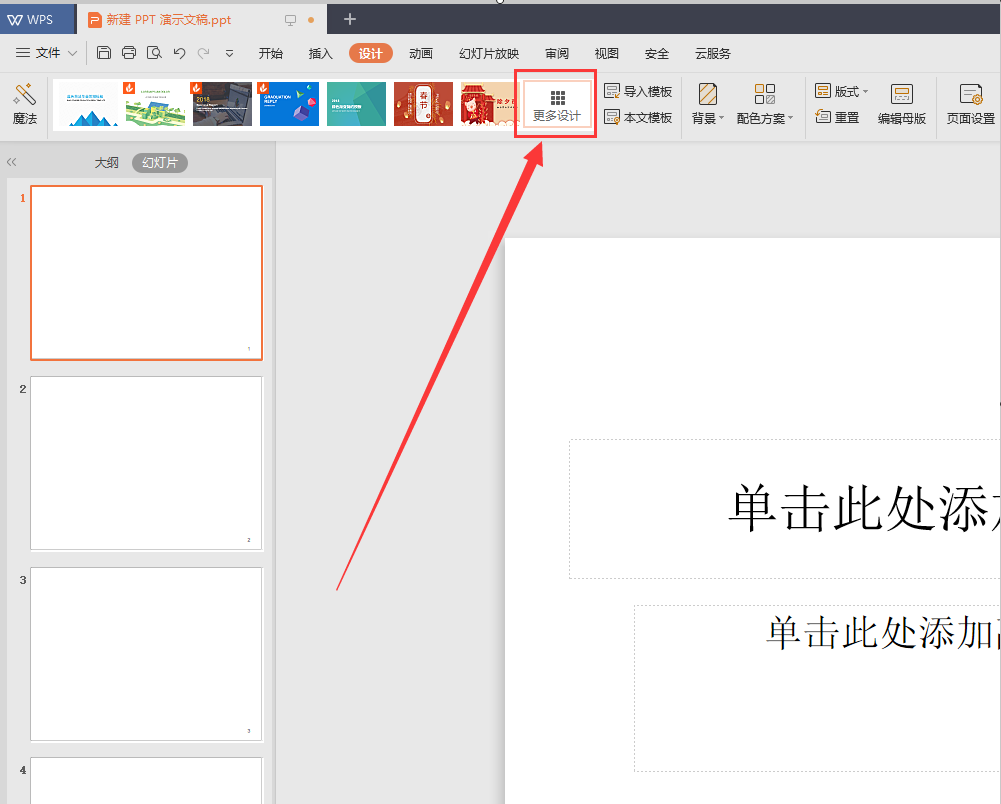Select slide 2 thumbnail in the panel
The height and width of the screenshot is (804, 1001).
coord(146,463)
